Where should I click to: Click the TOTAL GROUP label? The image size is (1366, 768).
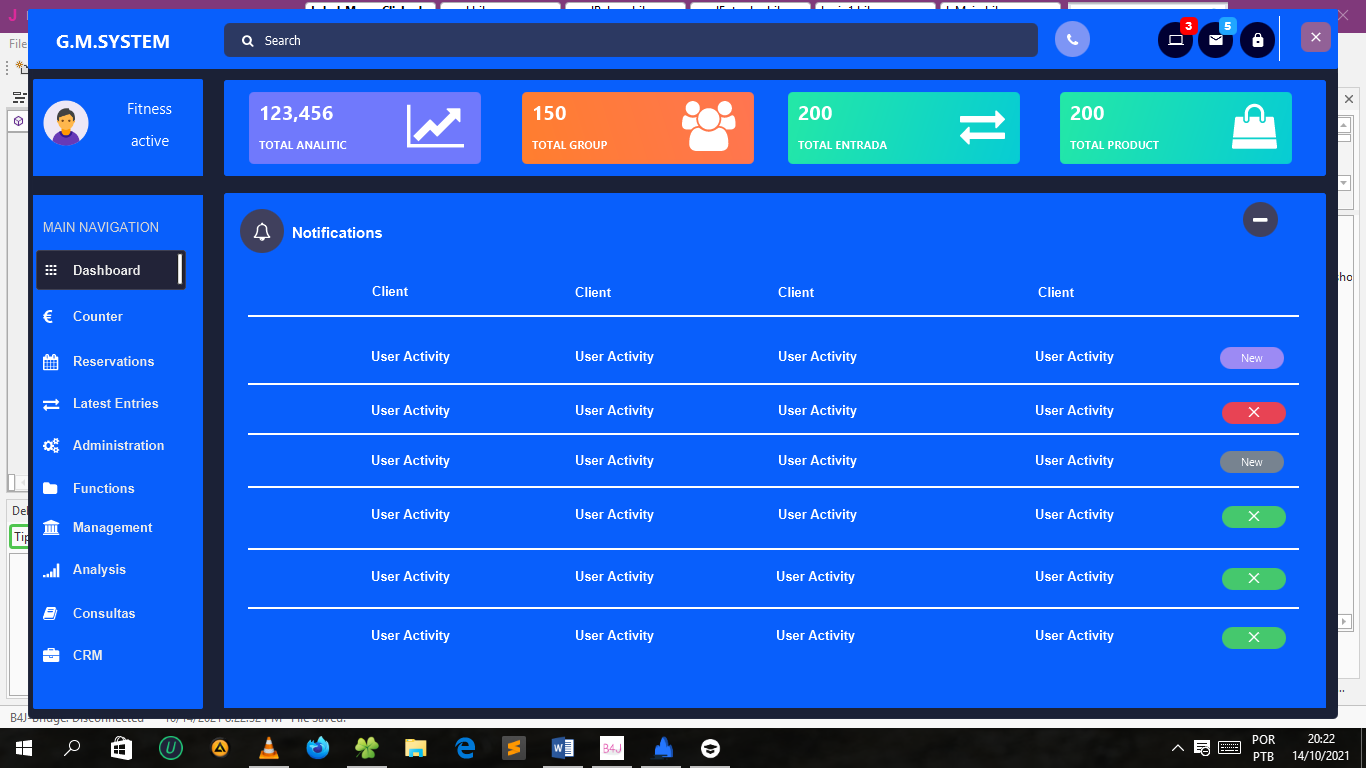pos(570,145)
